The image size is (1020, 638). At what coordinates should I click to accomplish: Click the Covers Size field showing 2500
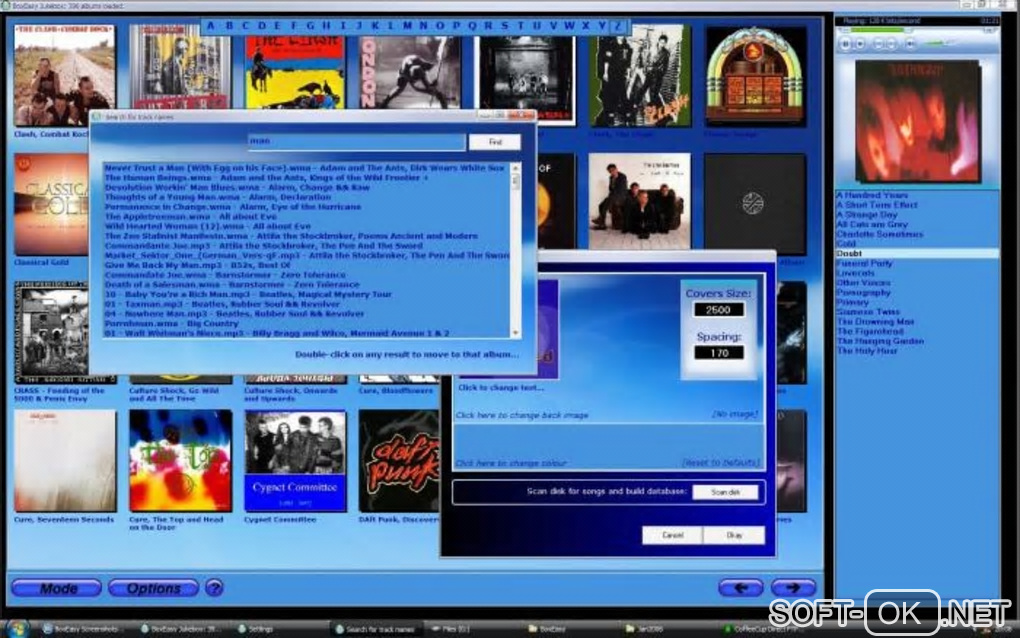[x=718, y=310]
